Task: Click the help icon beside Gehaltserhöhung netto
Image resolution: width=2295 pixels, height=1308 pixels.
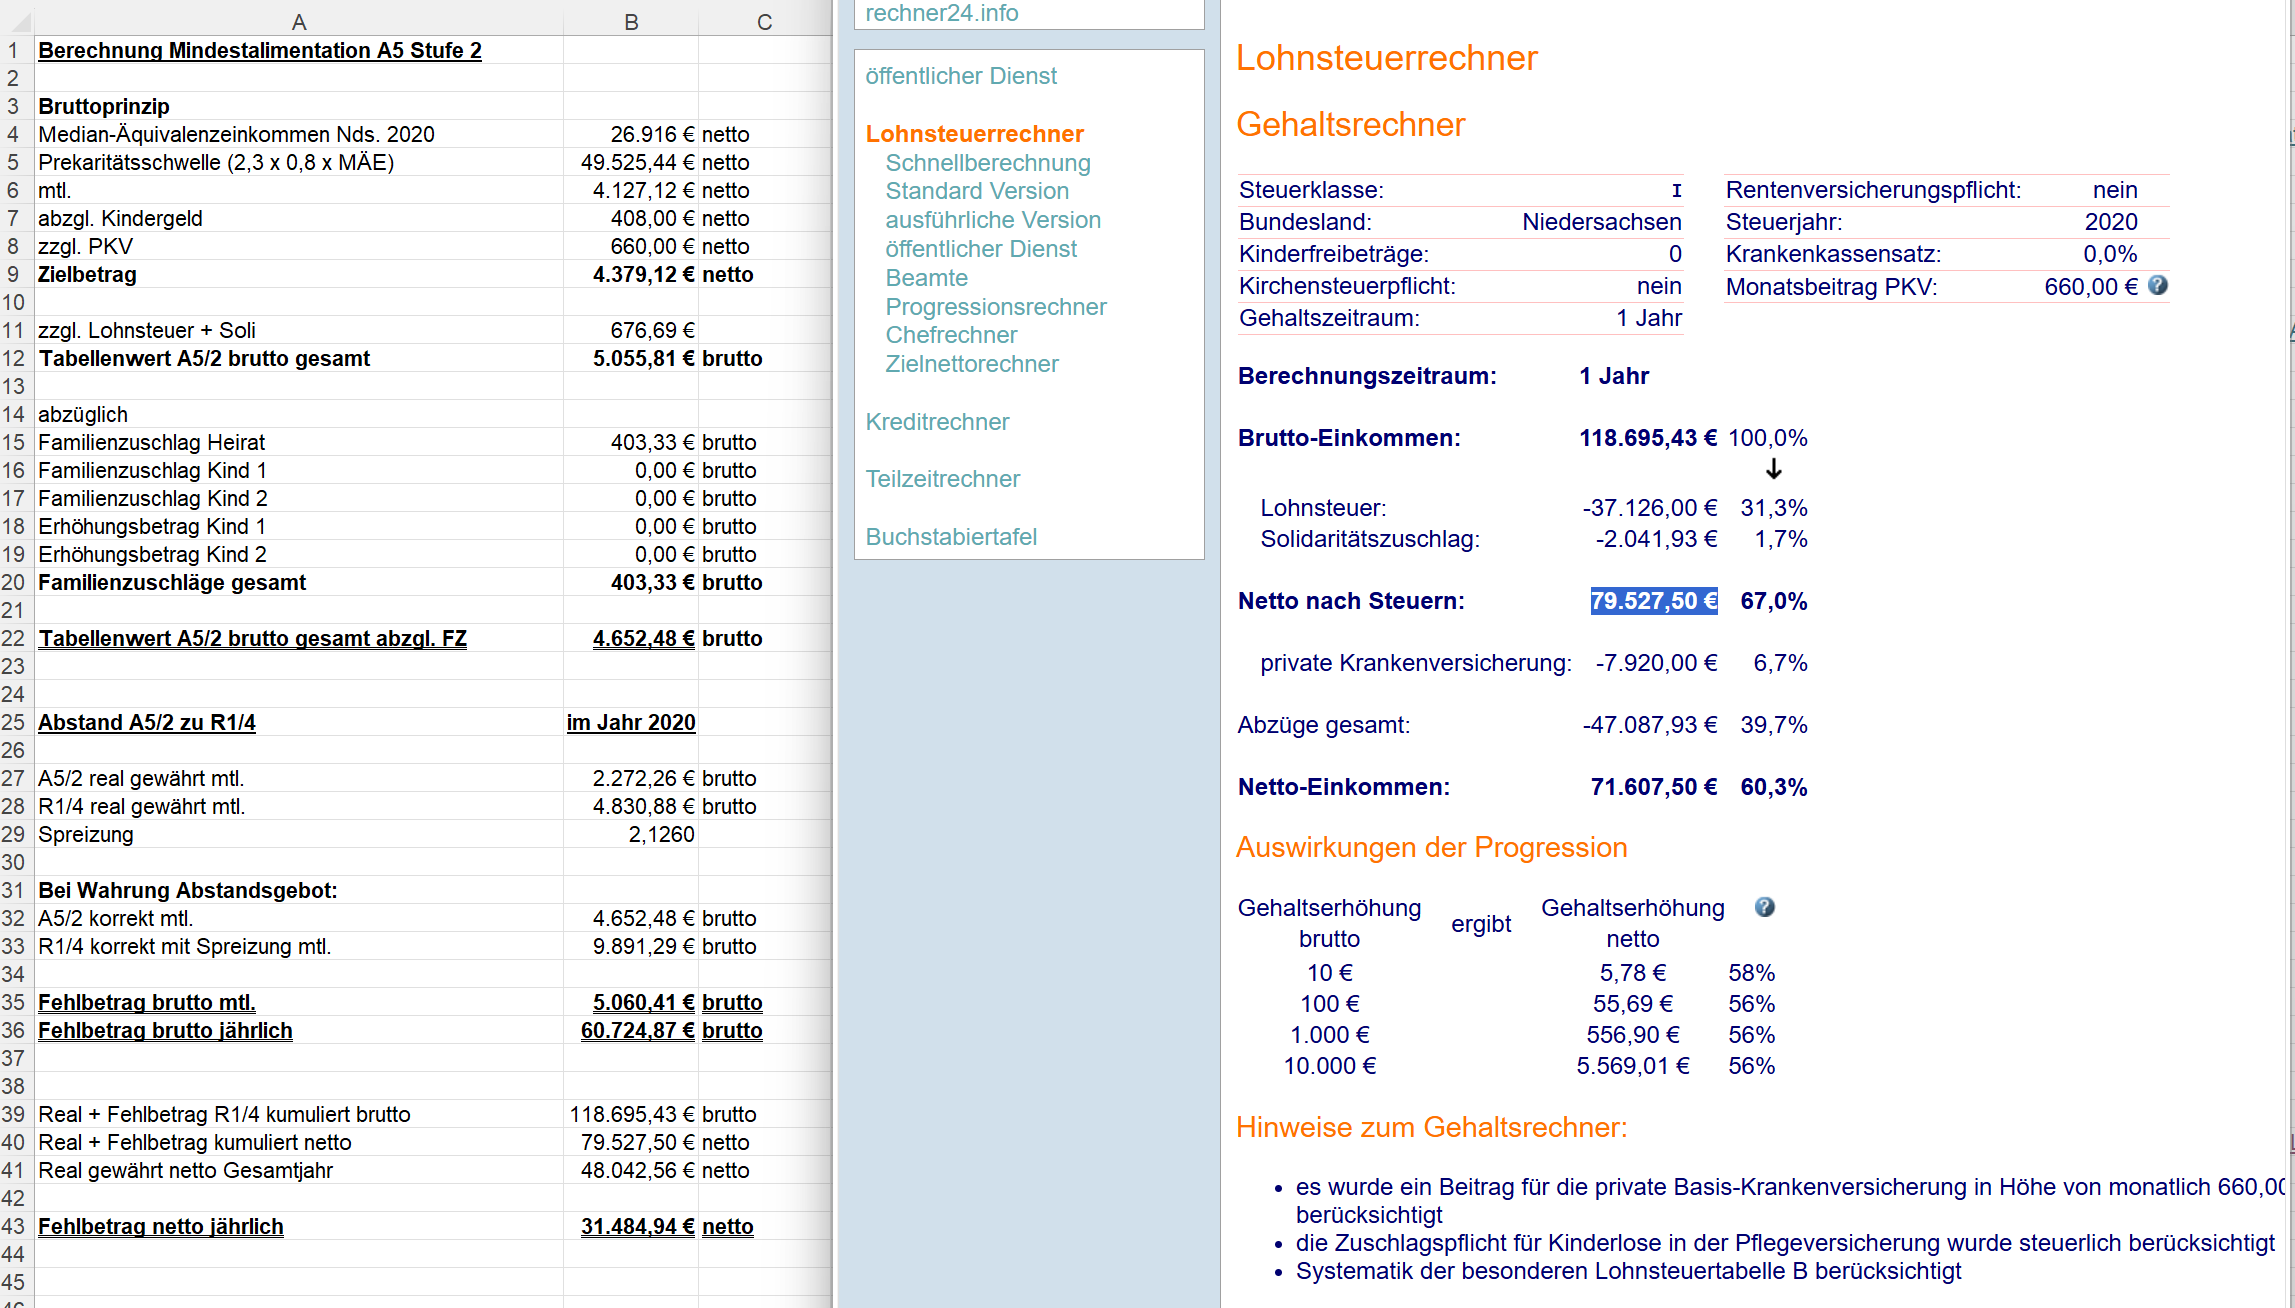Action: (x=1765, y=907)
